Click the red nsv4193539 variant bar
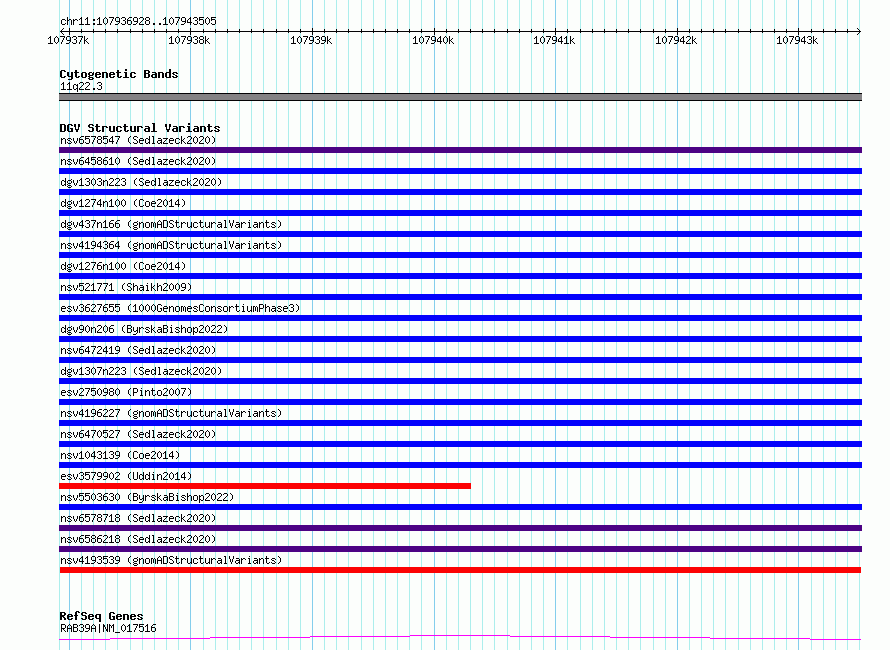 pos(460,570)
